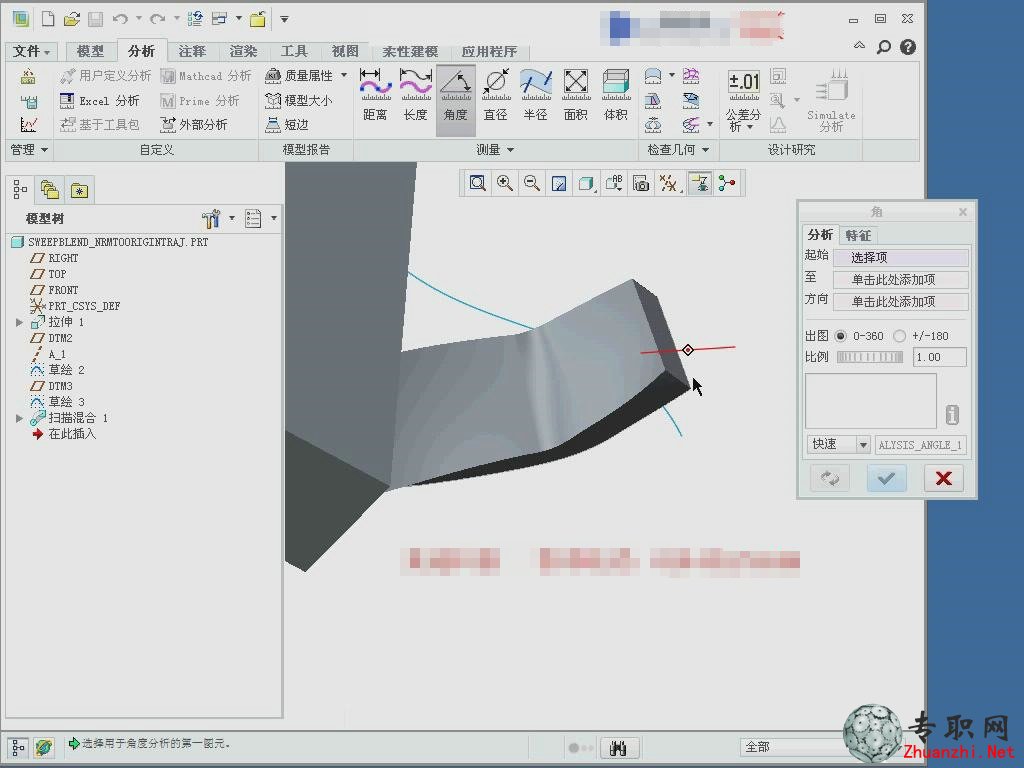Click the ALYSIS_ANGLE_1 name field
This screenshot has width=1024, height=768.
coord(920,445)
